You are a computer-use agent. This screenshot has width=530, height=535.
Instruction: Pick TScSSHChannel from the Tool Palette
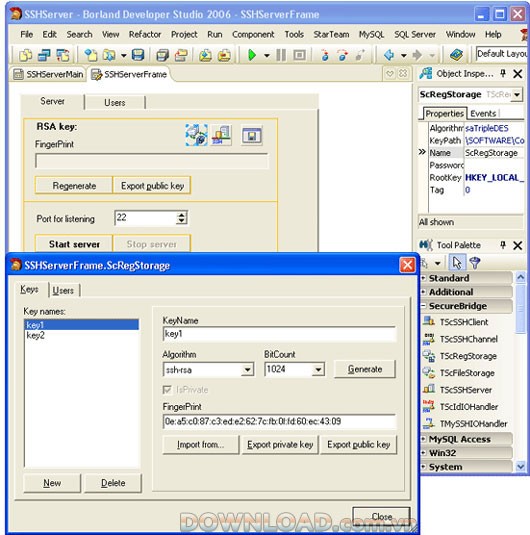(x=468, y=339)
